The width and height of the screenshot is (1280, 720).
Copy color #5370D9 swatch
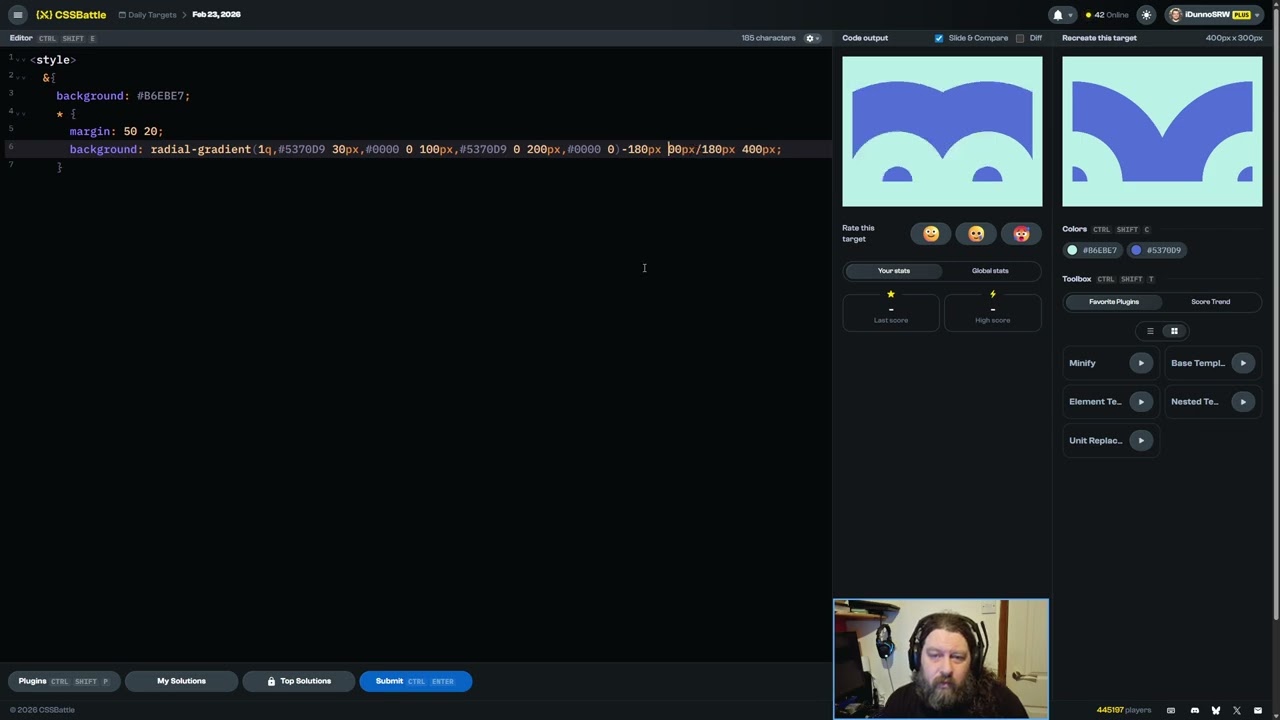pos(1157,250)
